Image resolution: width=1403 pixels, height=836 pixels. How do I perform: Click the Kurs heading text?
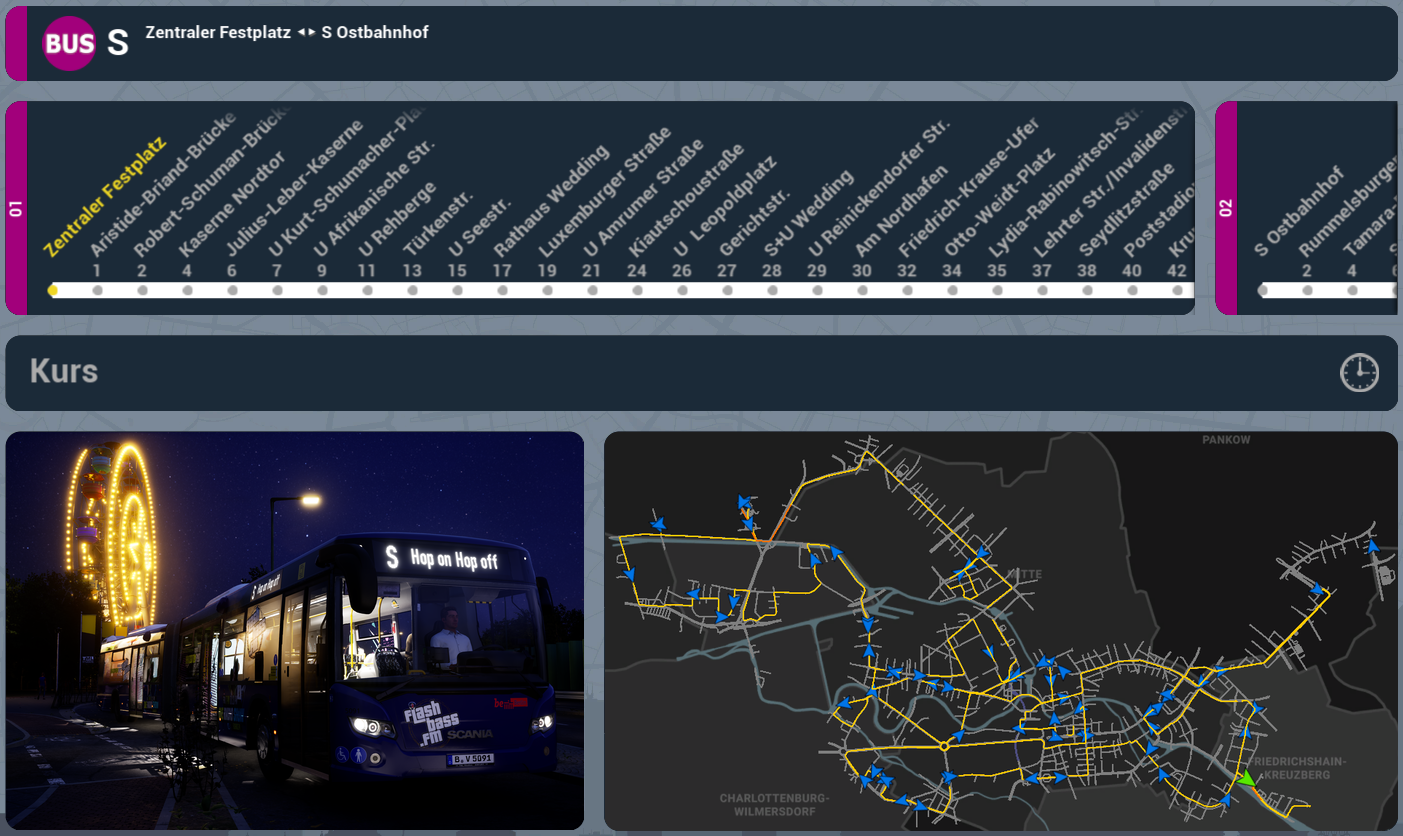pos(64,372)
